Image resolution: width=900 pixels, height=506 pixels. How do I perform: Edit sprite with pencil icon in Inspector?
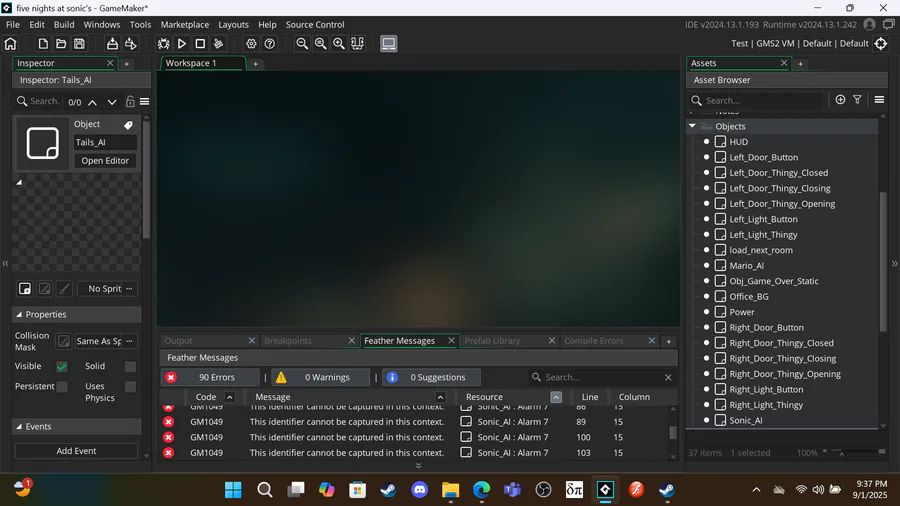point(44,289)
